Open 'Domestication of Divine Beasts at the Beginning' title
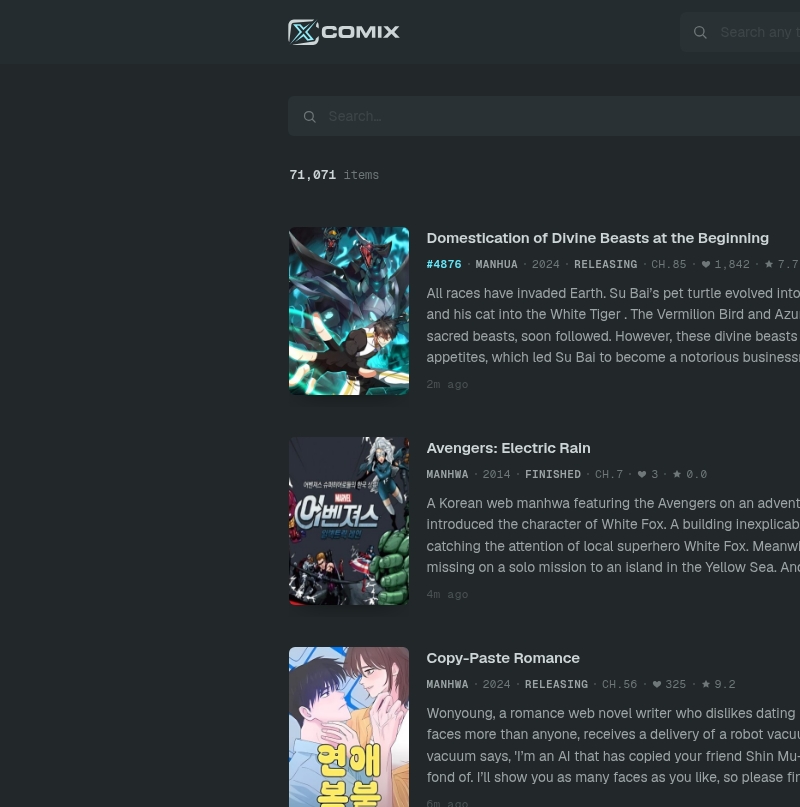Image resolution: width=800 pixels, height=807 pixels. [x=597, y=238]
